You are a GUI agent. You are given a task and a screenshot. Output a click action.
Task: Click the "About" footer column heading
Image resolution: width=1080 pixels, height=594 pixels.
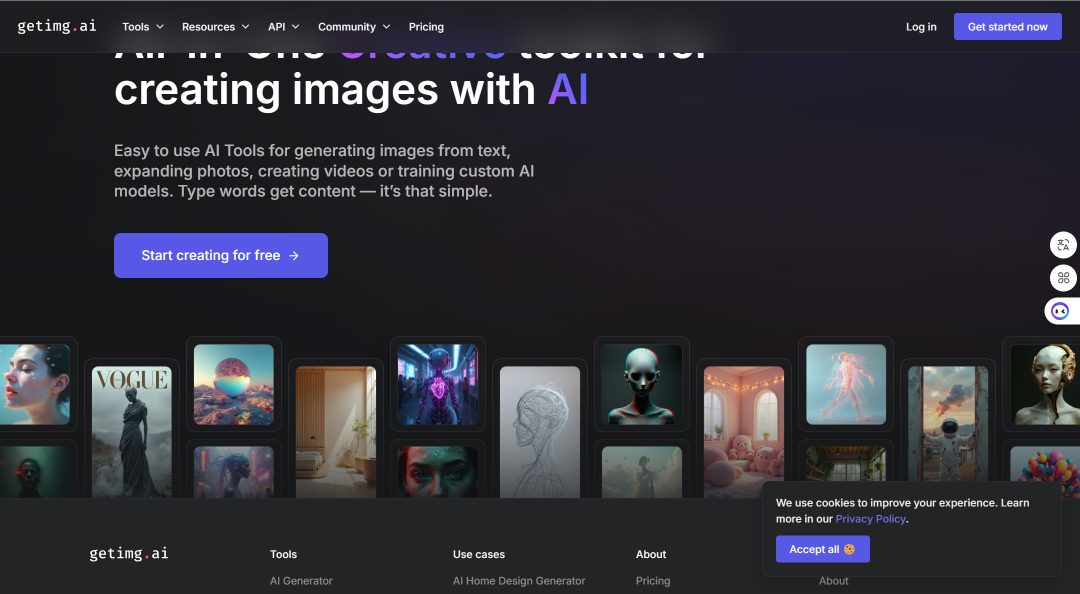pyautogui.click(x=651, y=554)
